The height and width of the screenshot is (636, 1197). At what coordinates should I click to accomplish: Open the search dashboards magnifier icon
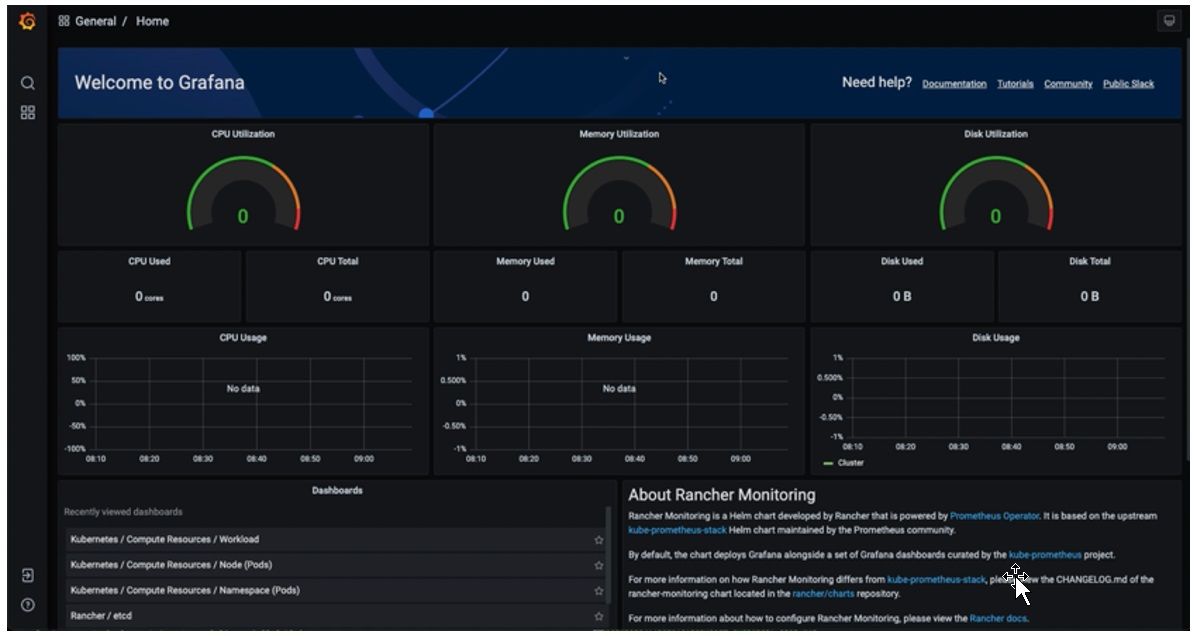tap(28, 83)
